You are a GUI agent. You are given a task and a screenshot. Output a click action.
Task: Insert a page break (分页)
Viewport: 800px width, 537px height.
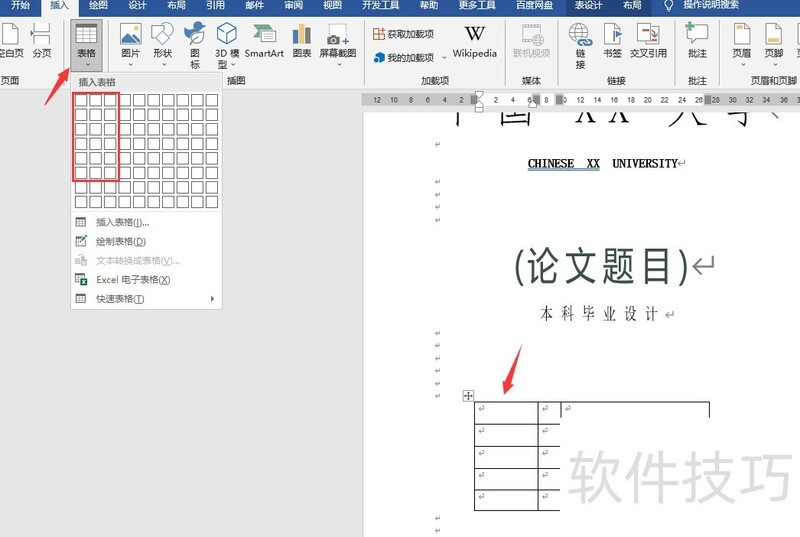coord(41,41)
